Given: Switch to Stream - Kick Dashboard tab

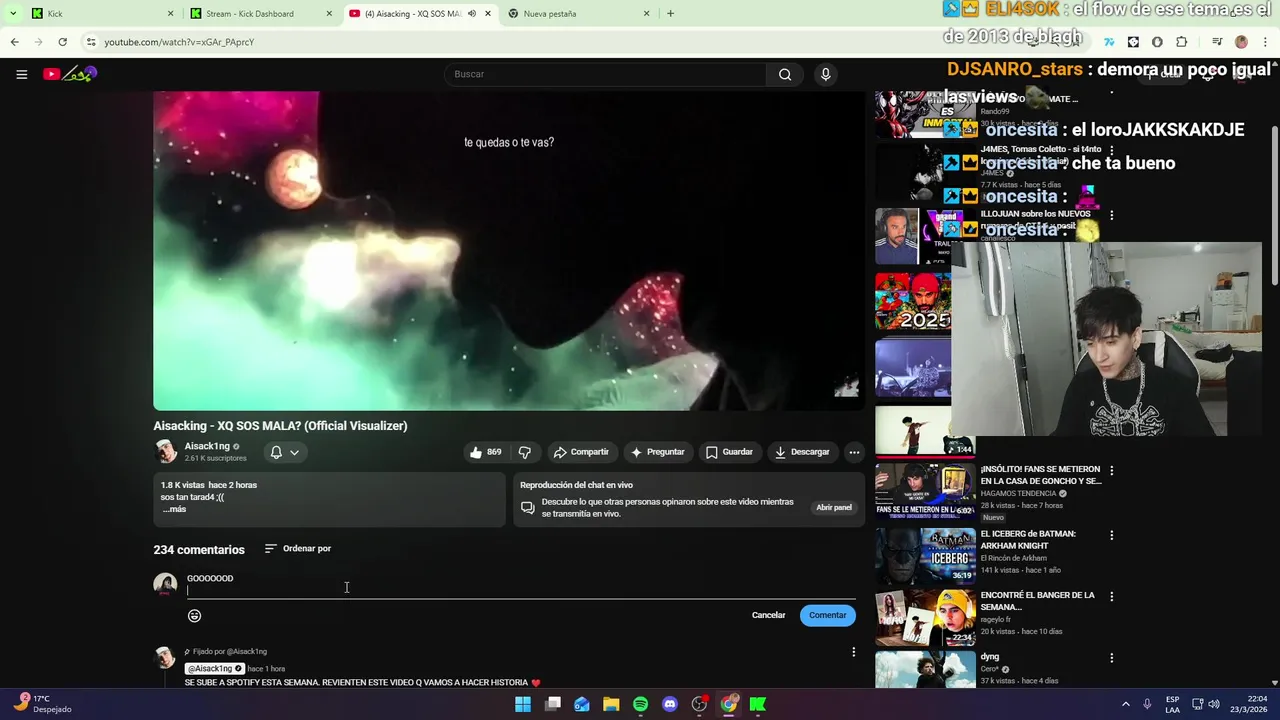Looking at the screenshot, I should 260,14.
